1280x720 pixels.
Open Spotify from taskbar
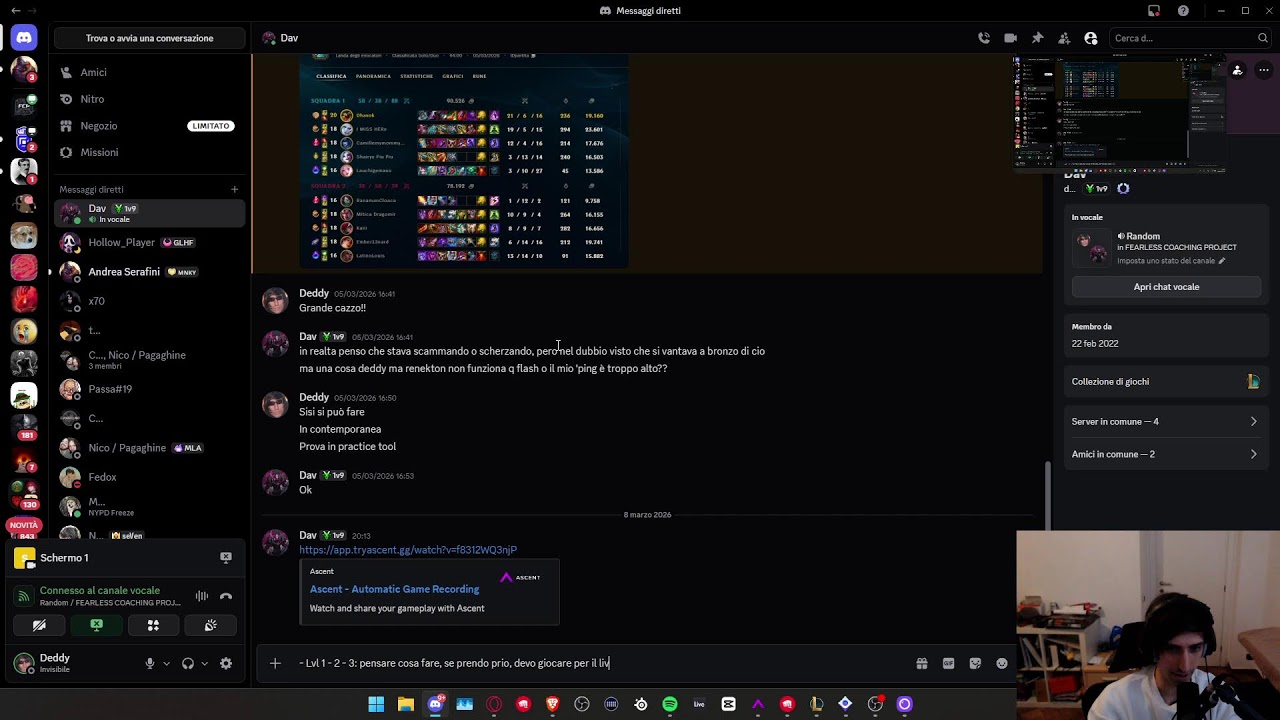[x=670, y=704]
